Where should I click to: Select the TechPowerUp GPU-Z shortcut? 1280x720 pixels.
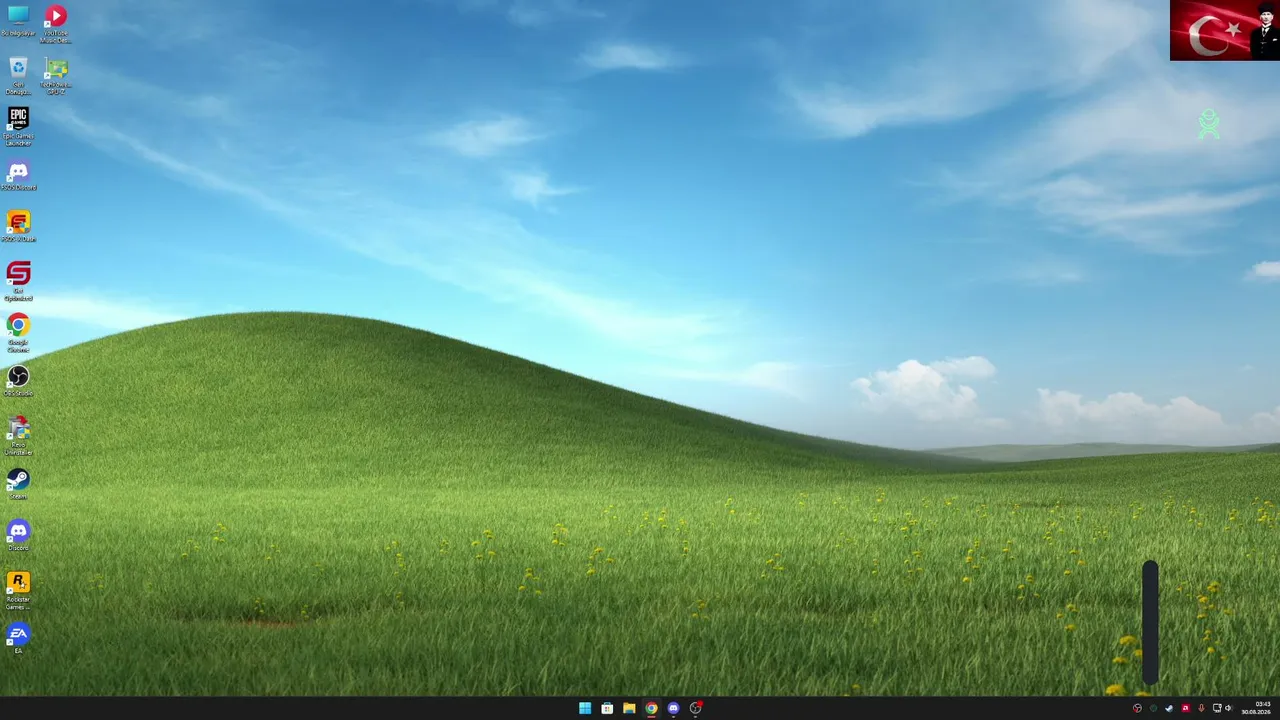tap(56, 75)
